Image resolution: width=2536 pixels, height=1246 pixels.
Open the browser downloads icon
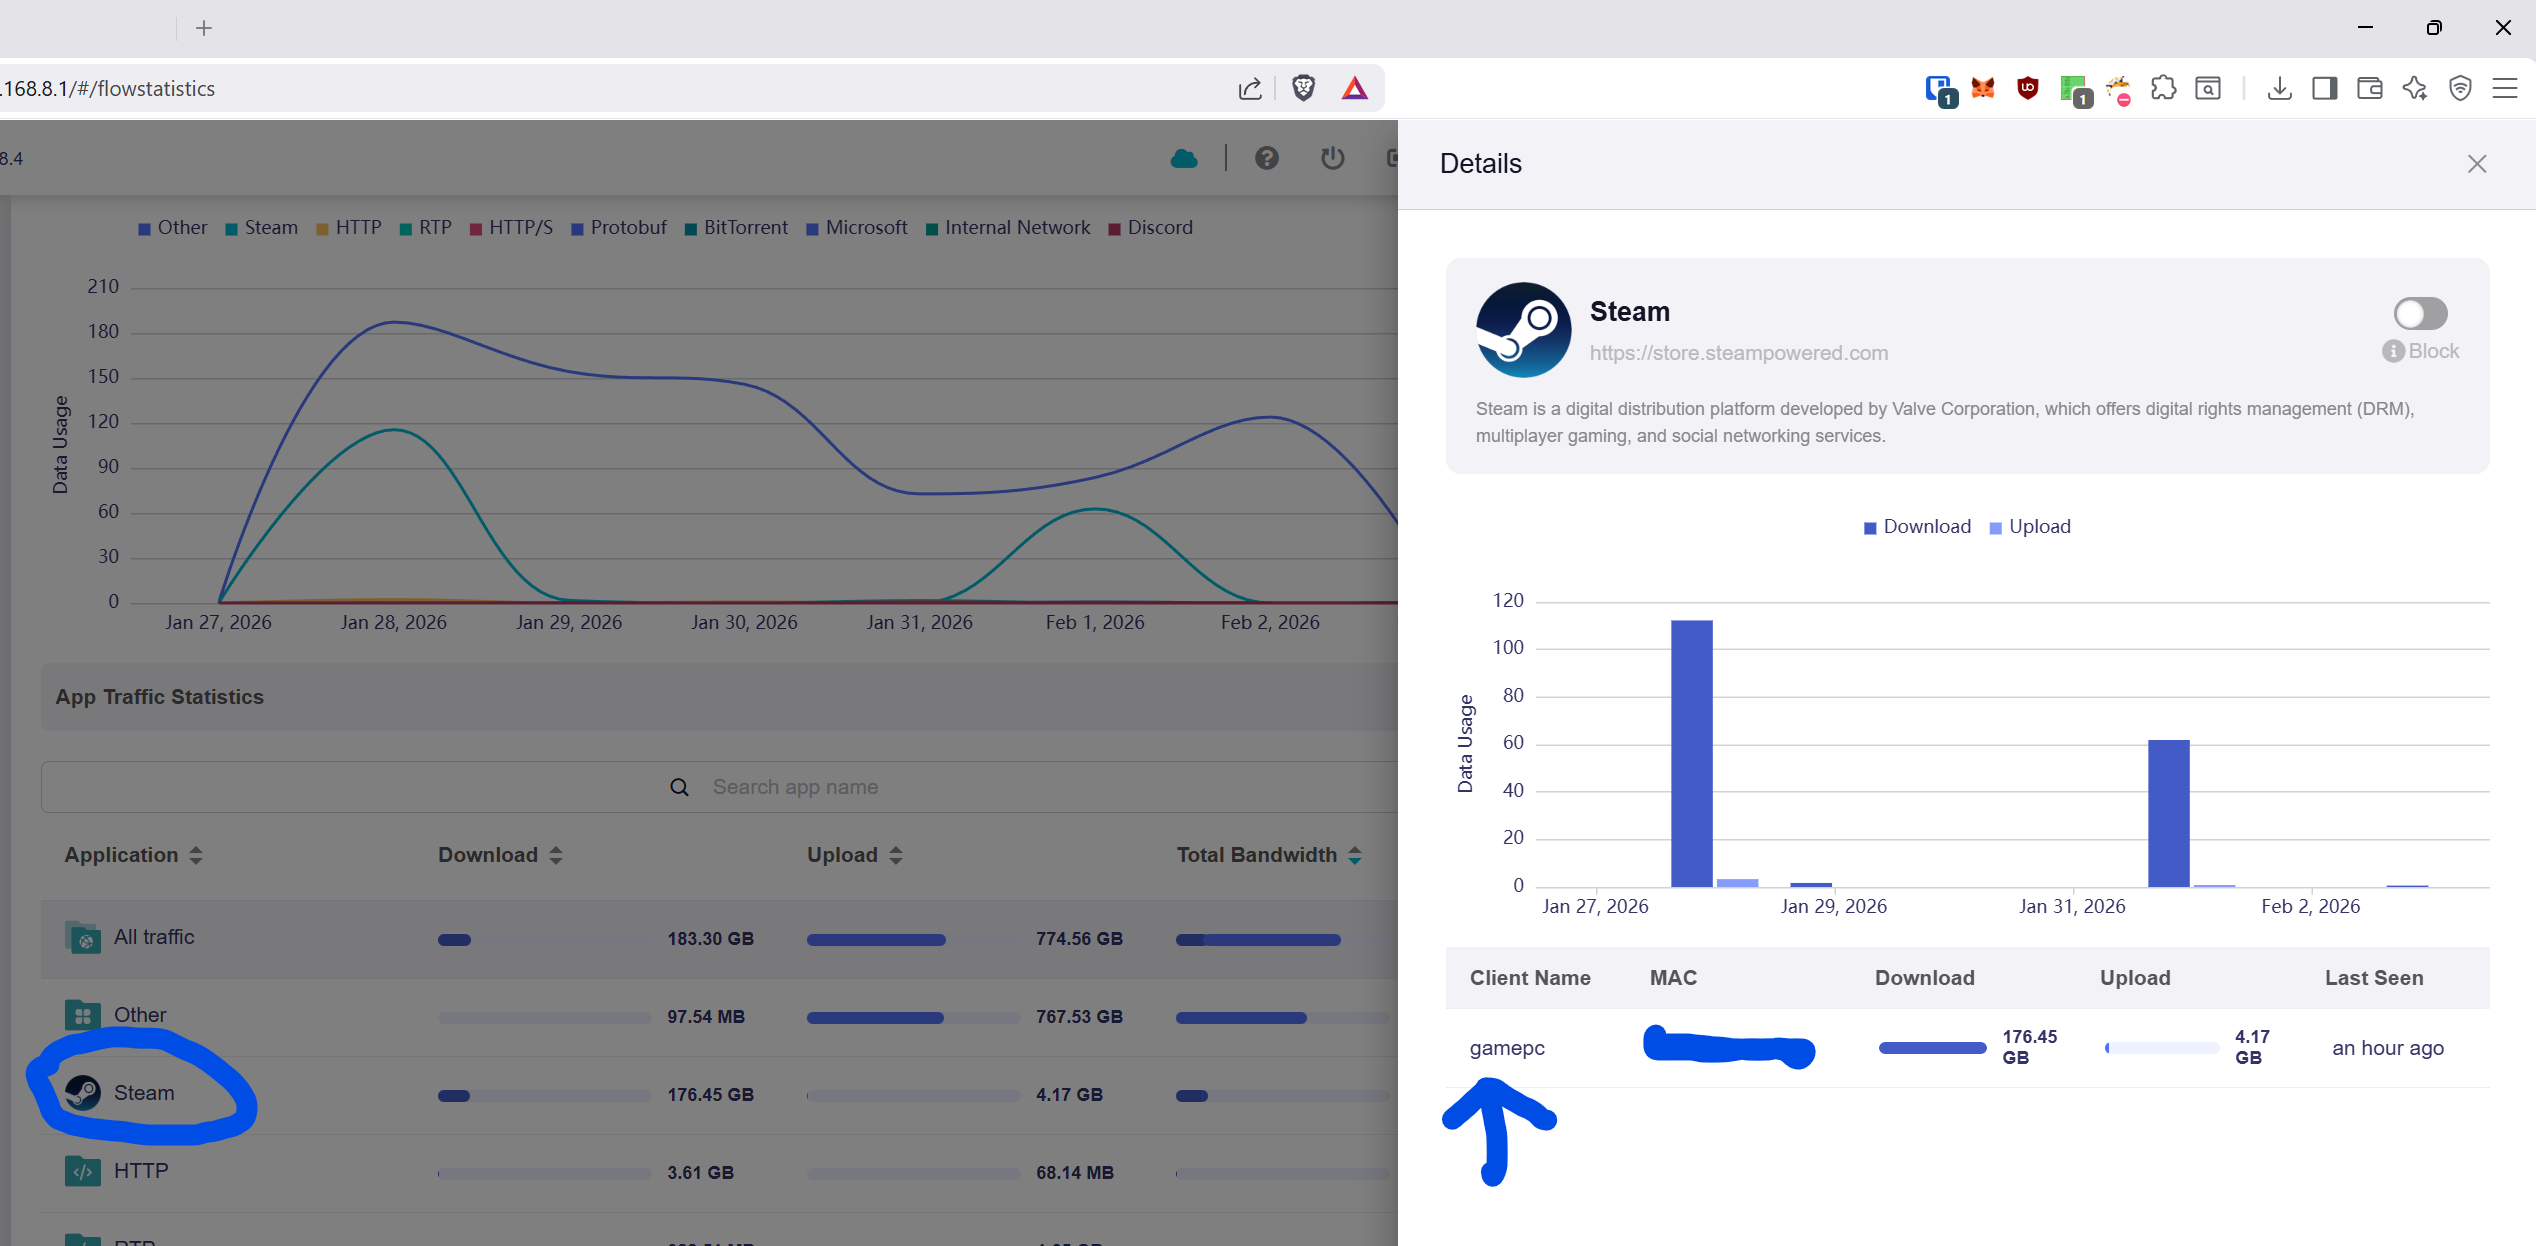[2279, 88]
